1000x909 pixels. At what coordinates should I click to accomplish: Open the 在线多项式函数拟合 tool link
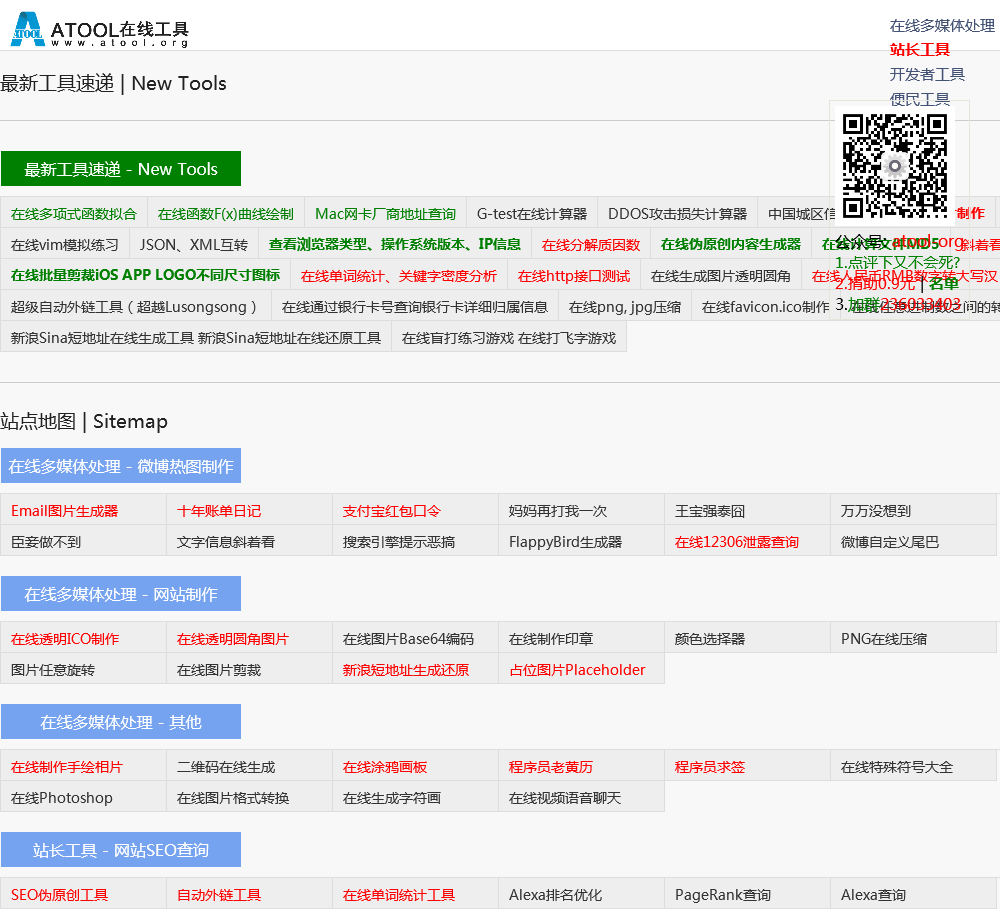click(74, 214)
